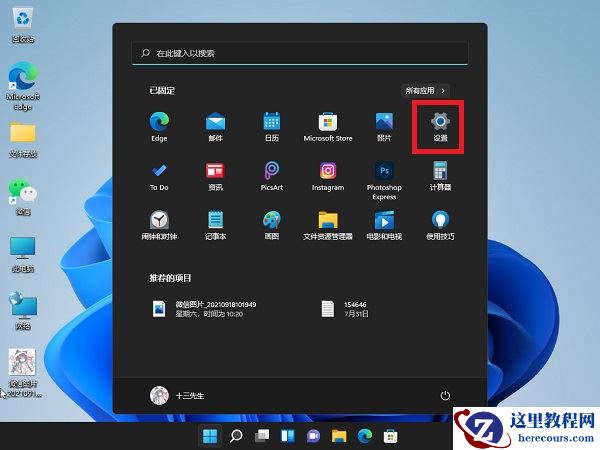Click the user account 十三先生
Screen dimensions: 600x450
pos(177,395)
